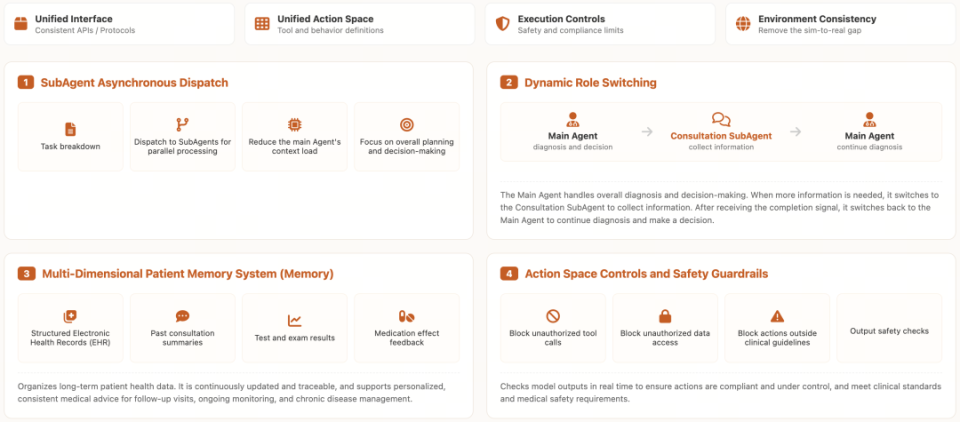The image size is (960, 422).
Task: Click the warning triangle for clinical guidelines
Action: pos(777,316)
